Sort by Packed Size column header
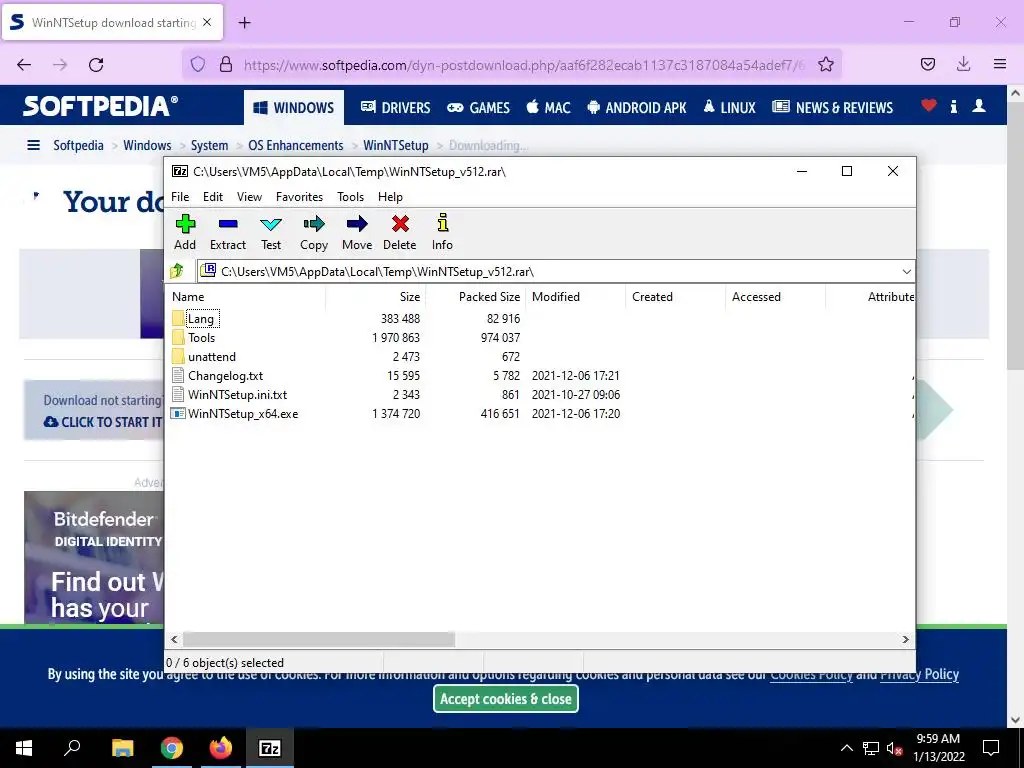Image resolution: width=1024 pixels, height=768 pixels. click(x=475, y=296)
